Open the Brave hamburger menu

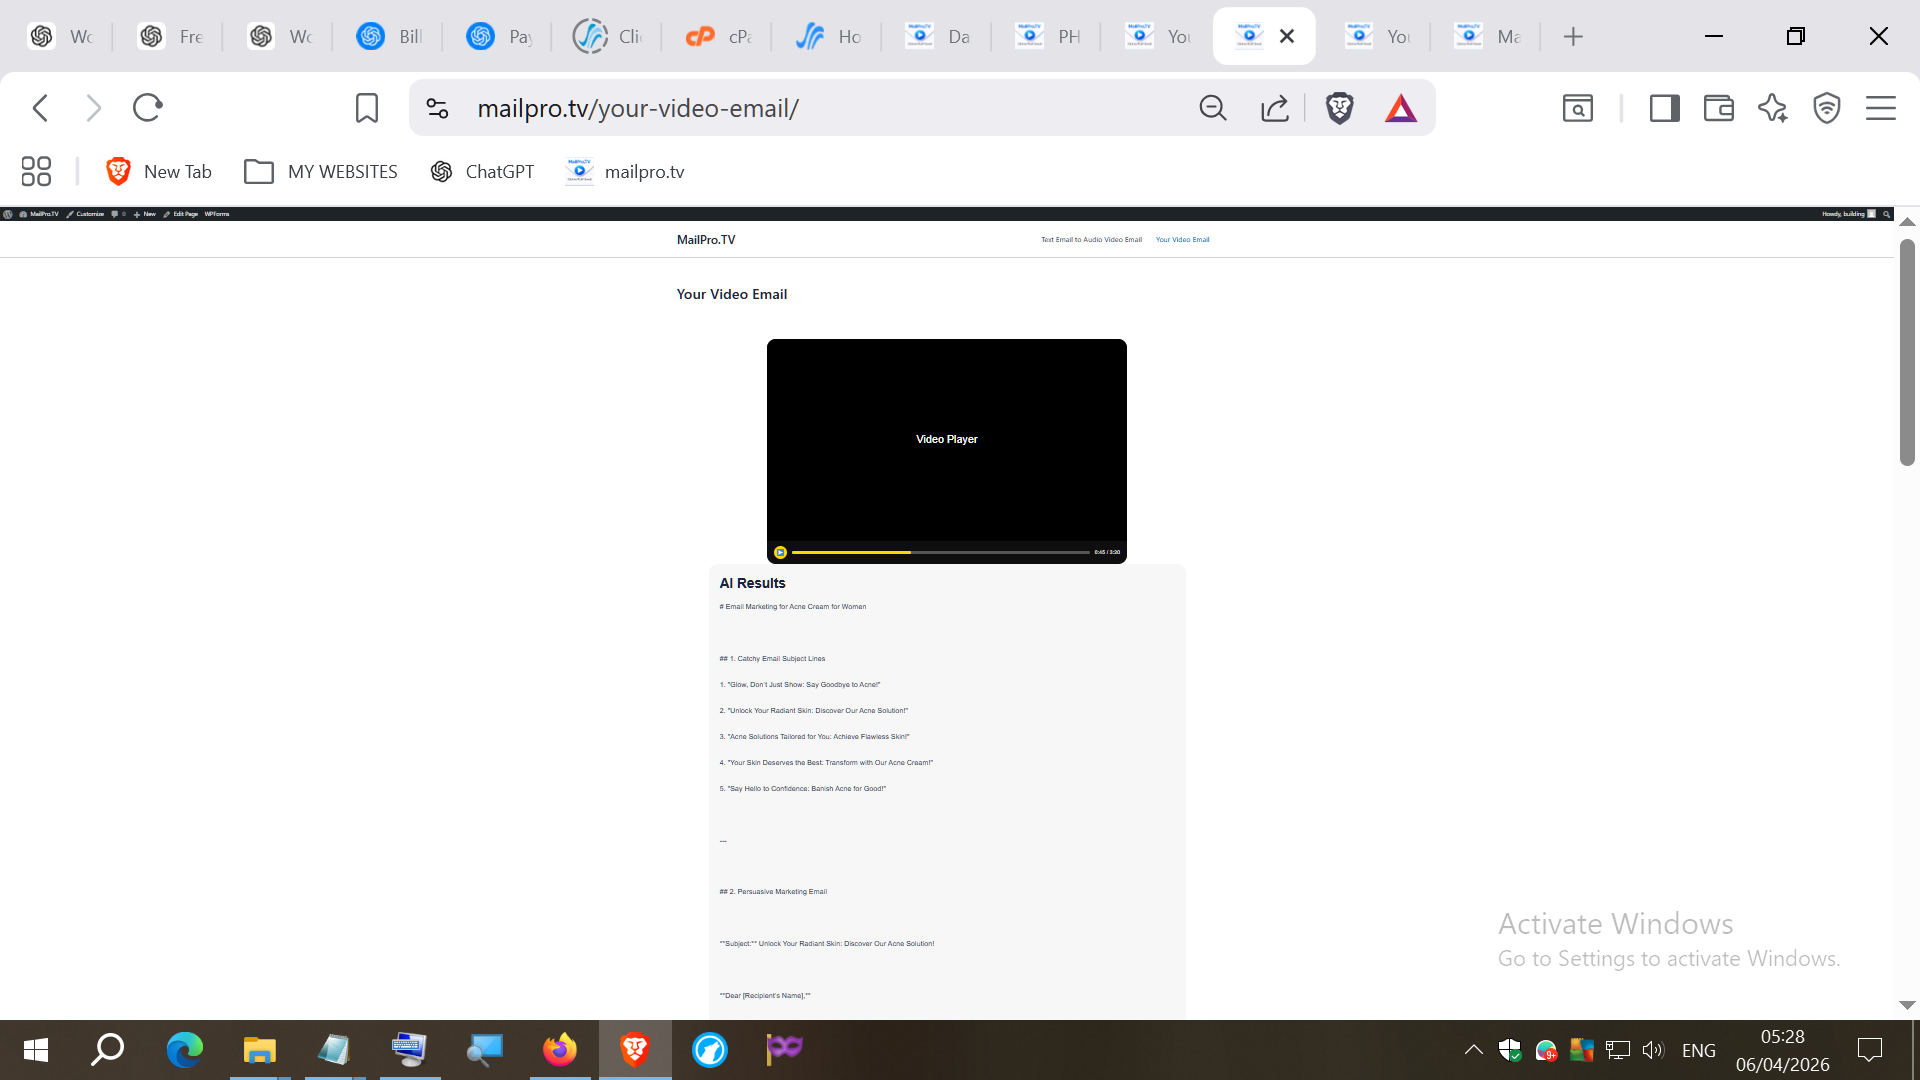click(1880, 108)
